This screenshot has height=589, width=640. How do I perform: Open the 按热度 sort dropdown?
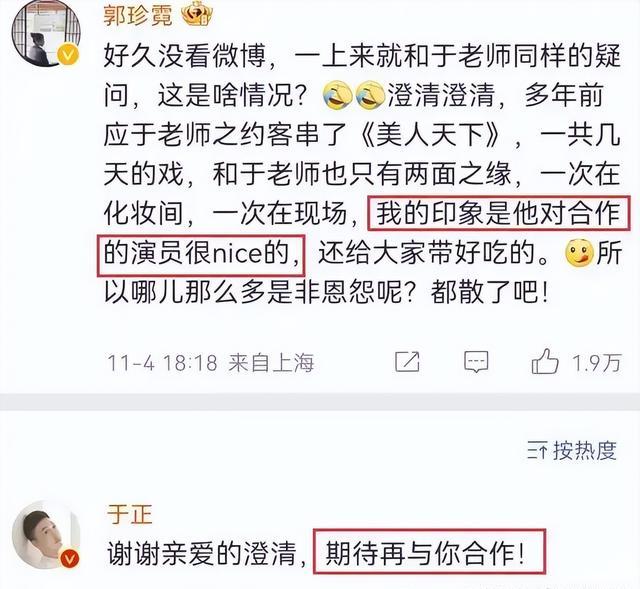coord(572,451)
